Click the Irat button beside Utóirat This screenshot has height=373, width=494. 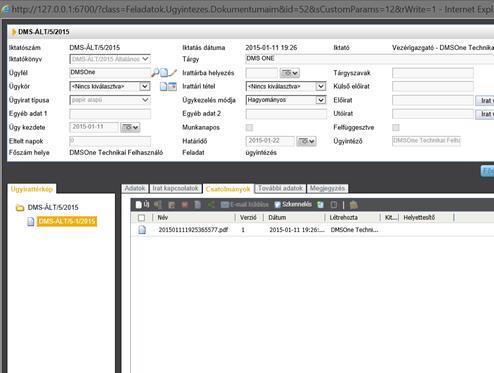[x=485, y=114]
